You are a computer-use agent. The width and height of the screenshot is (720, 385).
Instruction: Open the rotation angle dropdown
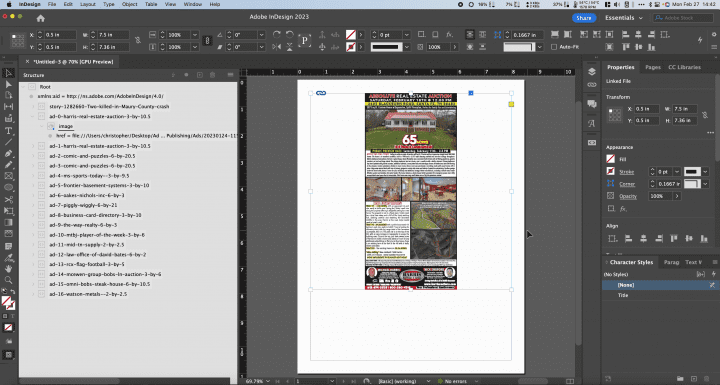[261, 35]
